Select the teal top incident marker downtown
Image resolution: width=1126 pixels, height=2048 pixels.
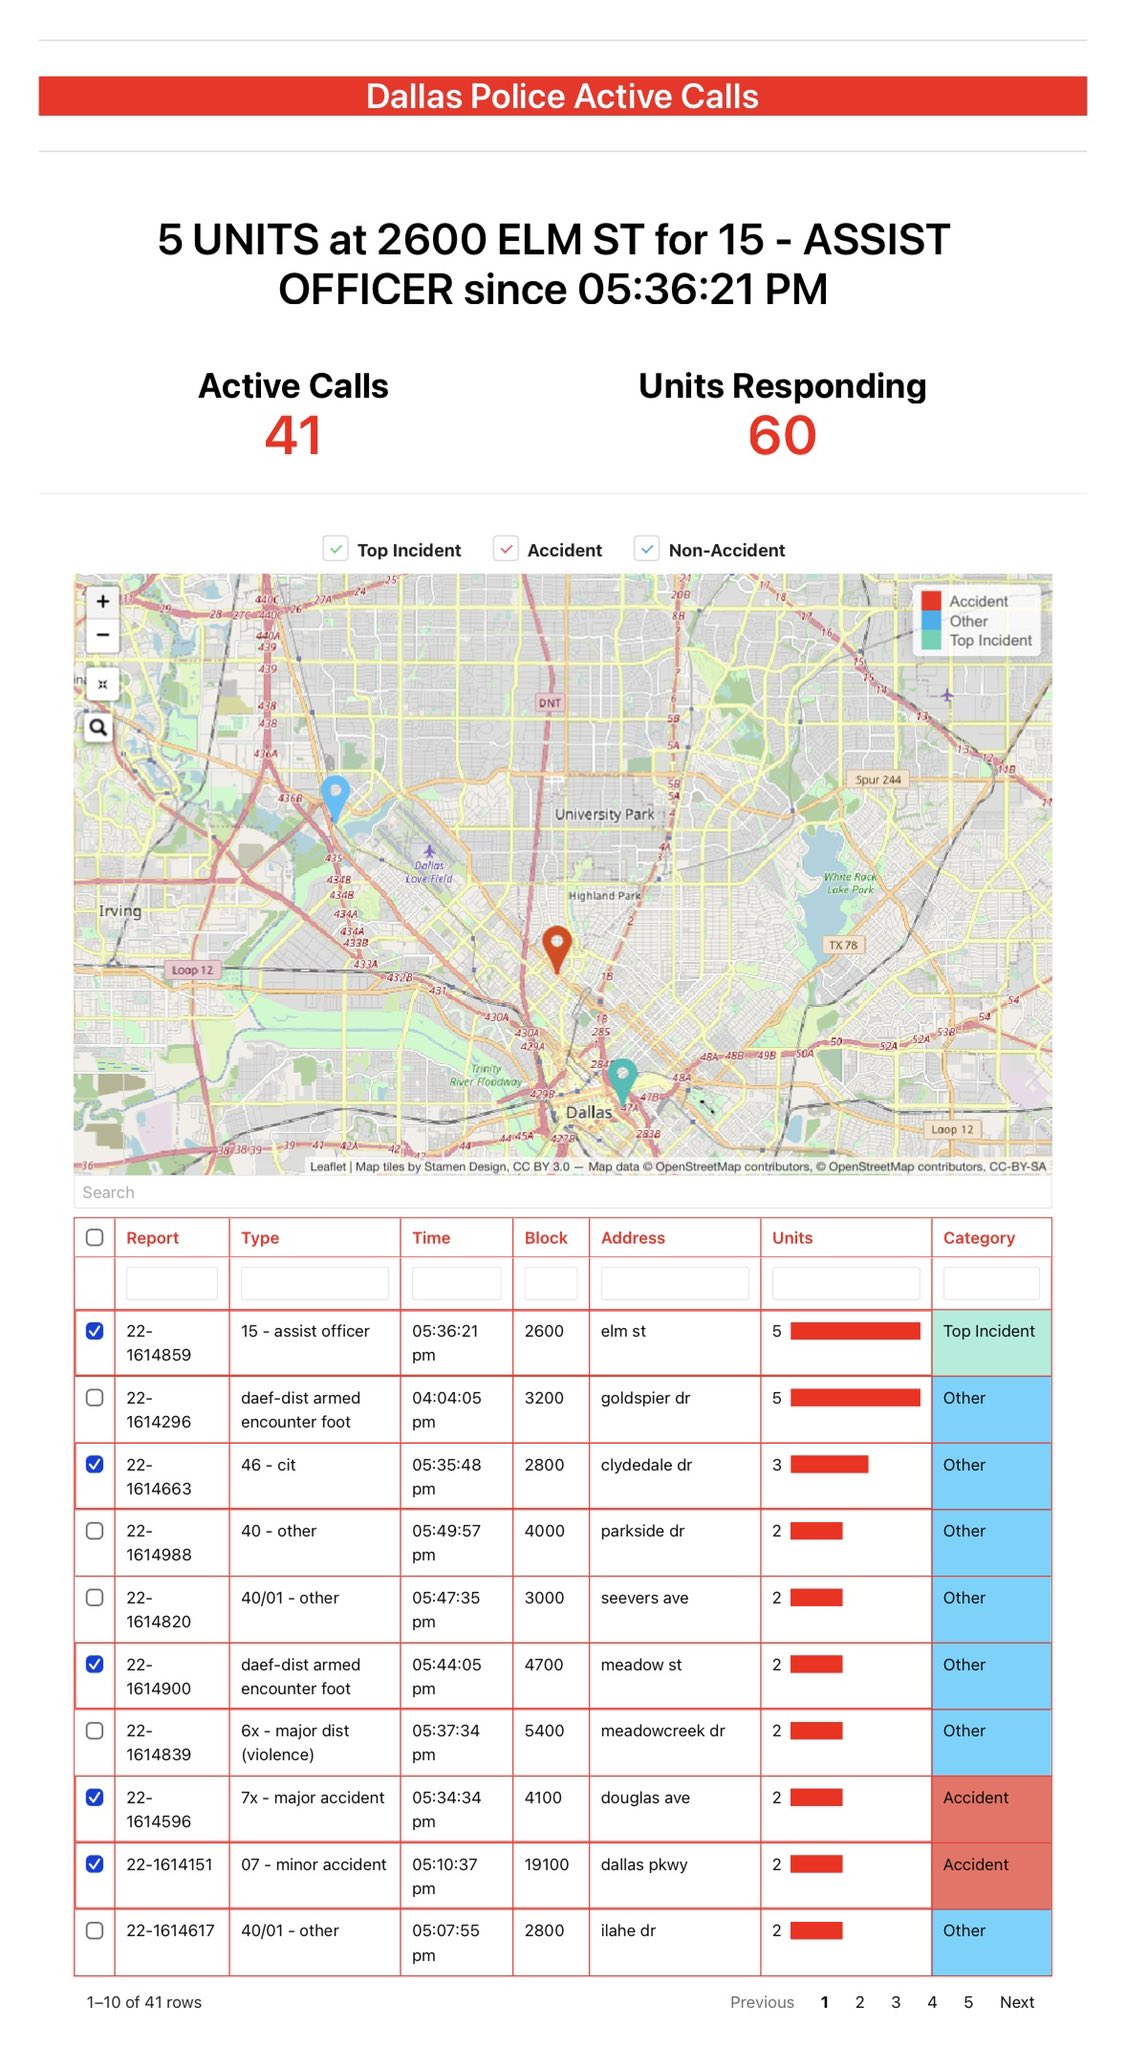pyautogui.click(x=622, y=1082)
